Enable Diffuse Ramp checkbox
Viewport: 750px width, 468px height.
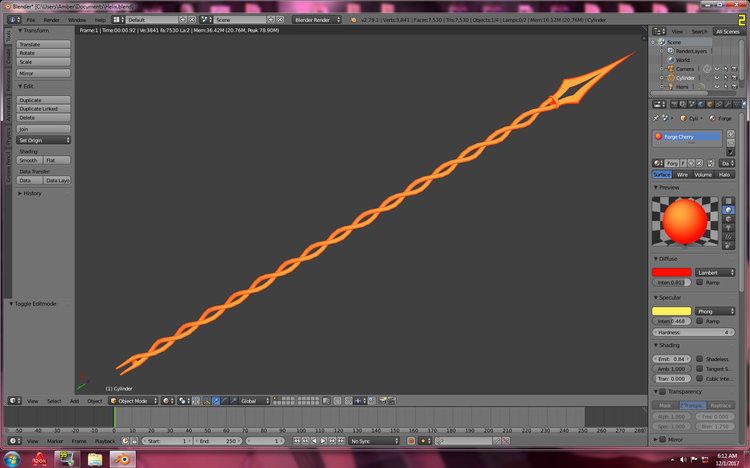(700, 282)
